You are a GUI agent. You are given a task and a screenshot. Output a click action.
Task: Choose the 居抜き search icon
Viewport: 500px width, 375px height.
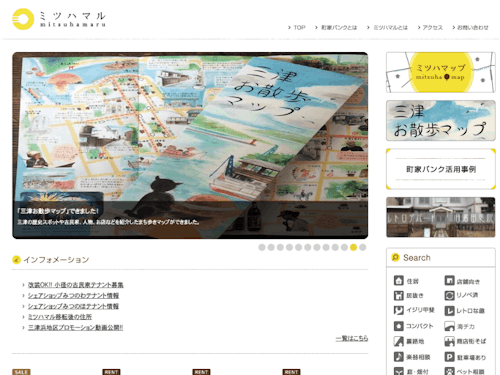(399, 296)
